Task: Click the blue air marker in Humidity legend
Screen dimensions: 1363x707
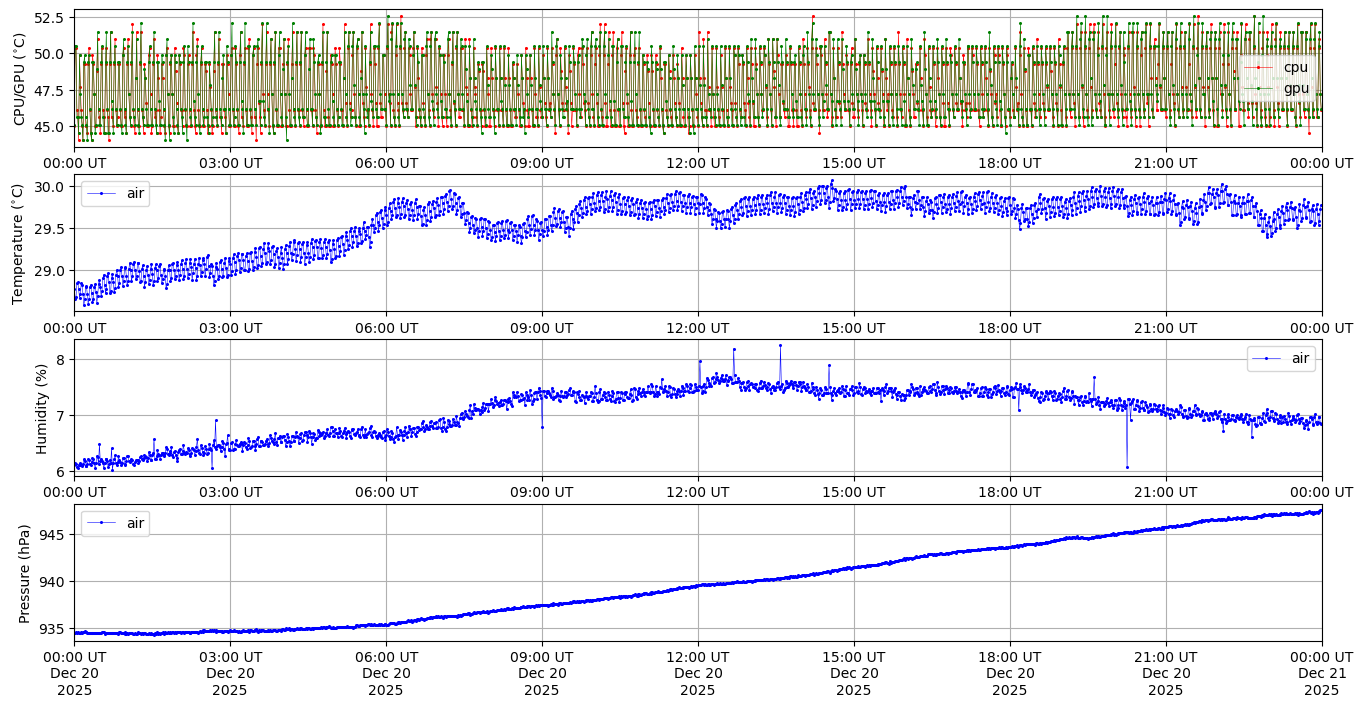Action: [x=1267, y=358]
